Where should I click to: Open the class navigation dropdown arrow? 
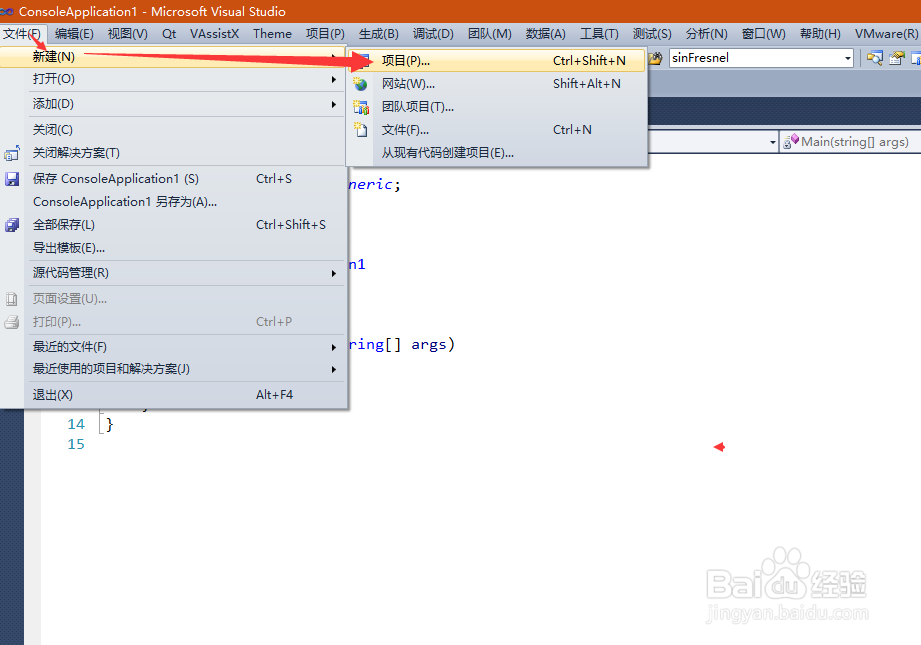(772, 142)
